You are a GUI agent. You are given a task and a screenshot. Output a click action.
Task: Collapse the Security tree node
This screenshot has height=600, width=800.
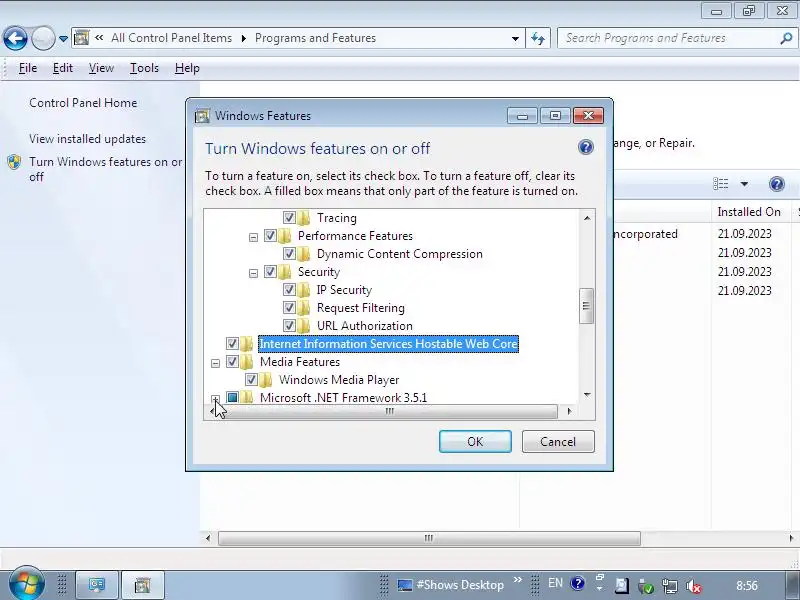click(254, 273)
